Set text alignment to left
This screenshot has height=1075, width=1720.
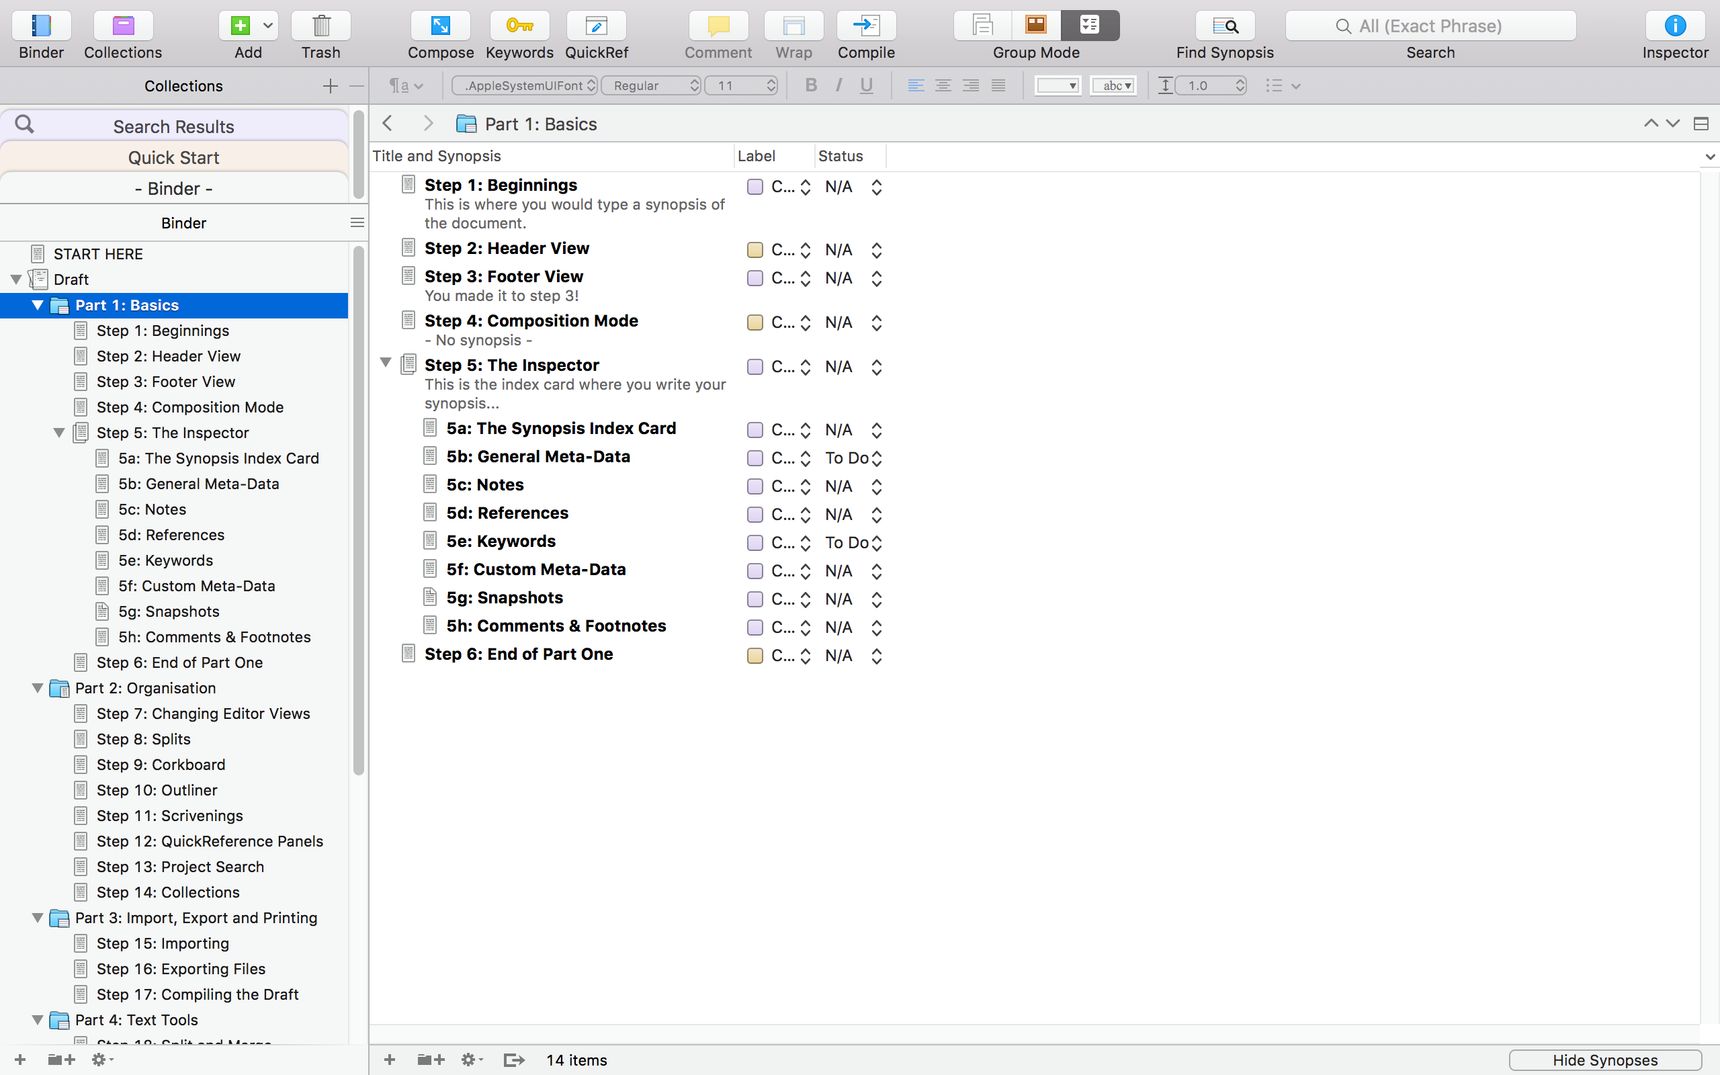coord(915,85)
